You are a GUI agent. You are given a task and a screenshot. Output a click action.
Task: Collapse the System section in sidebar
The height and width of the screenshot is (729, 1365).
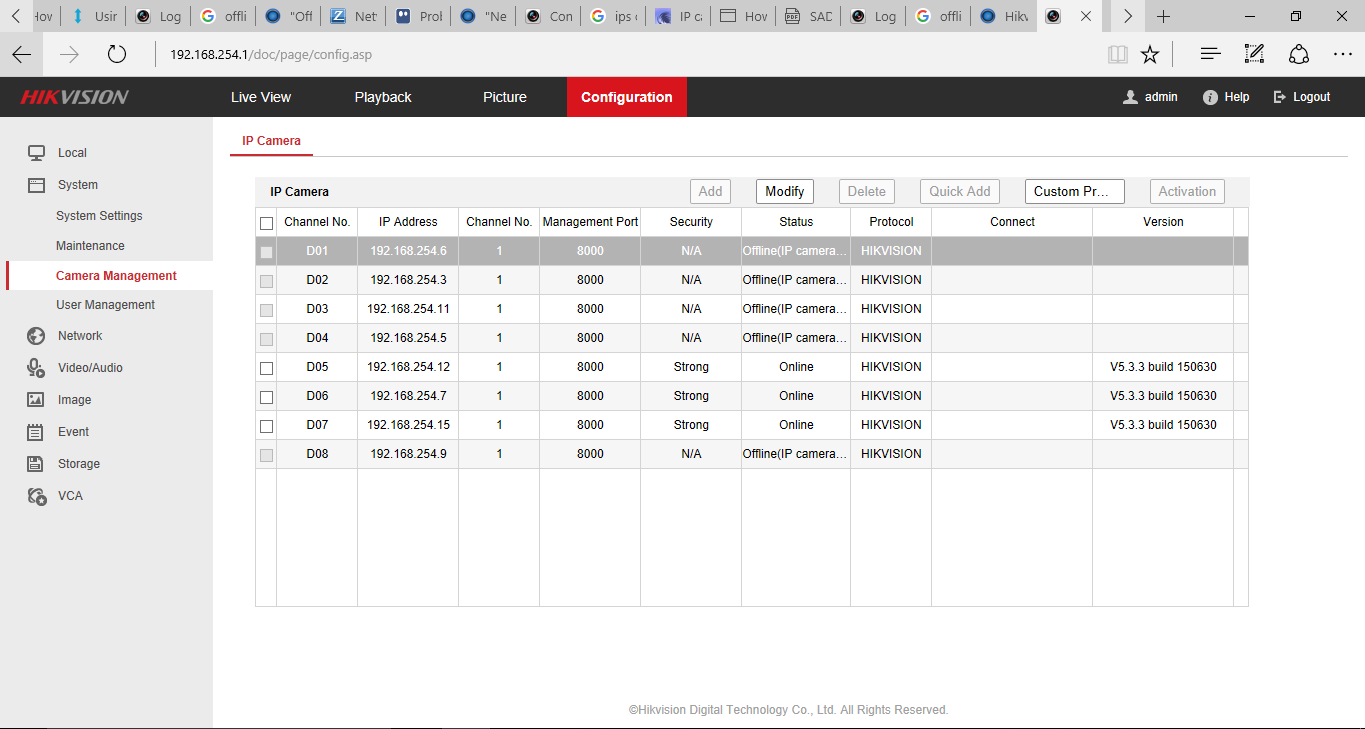click(77, 185)
